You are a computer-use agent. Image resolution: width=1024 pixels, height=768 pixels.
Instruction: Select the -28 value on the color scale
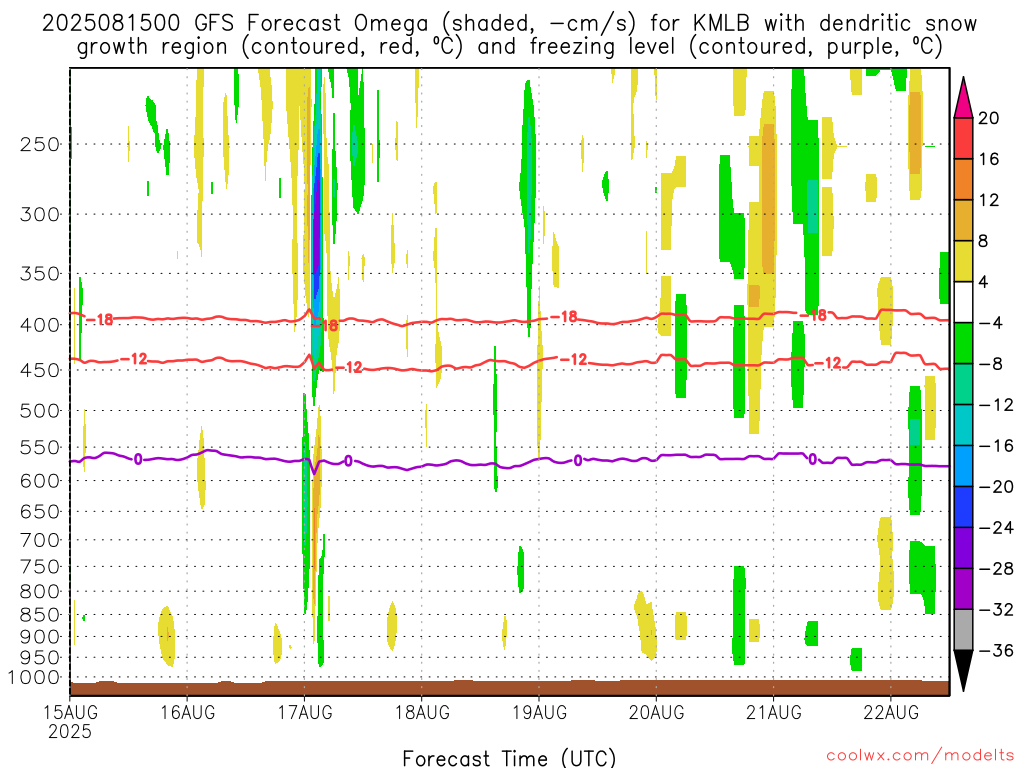click(995, 569)
